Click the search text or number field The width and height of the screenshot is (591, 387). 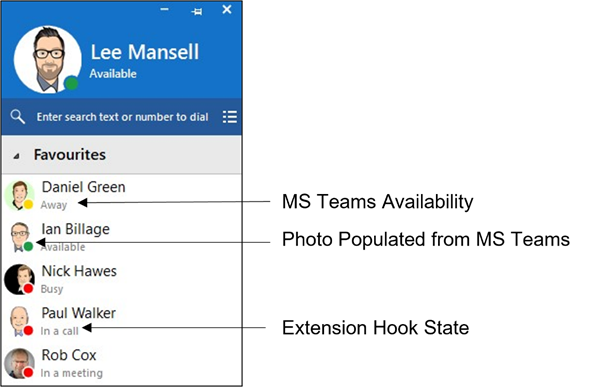point(122,117)
